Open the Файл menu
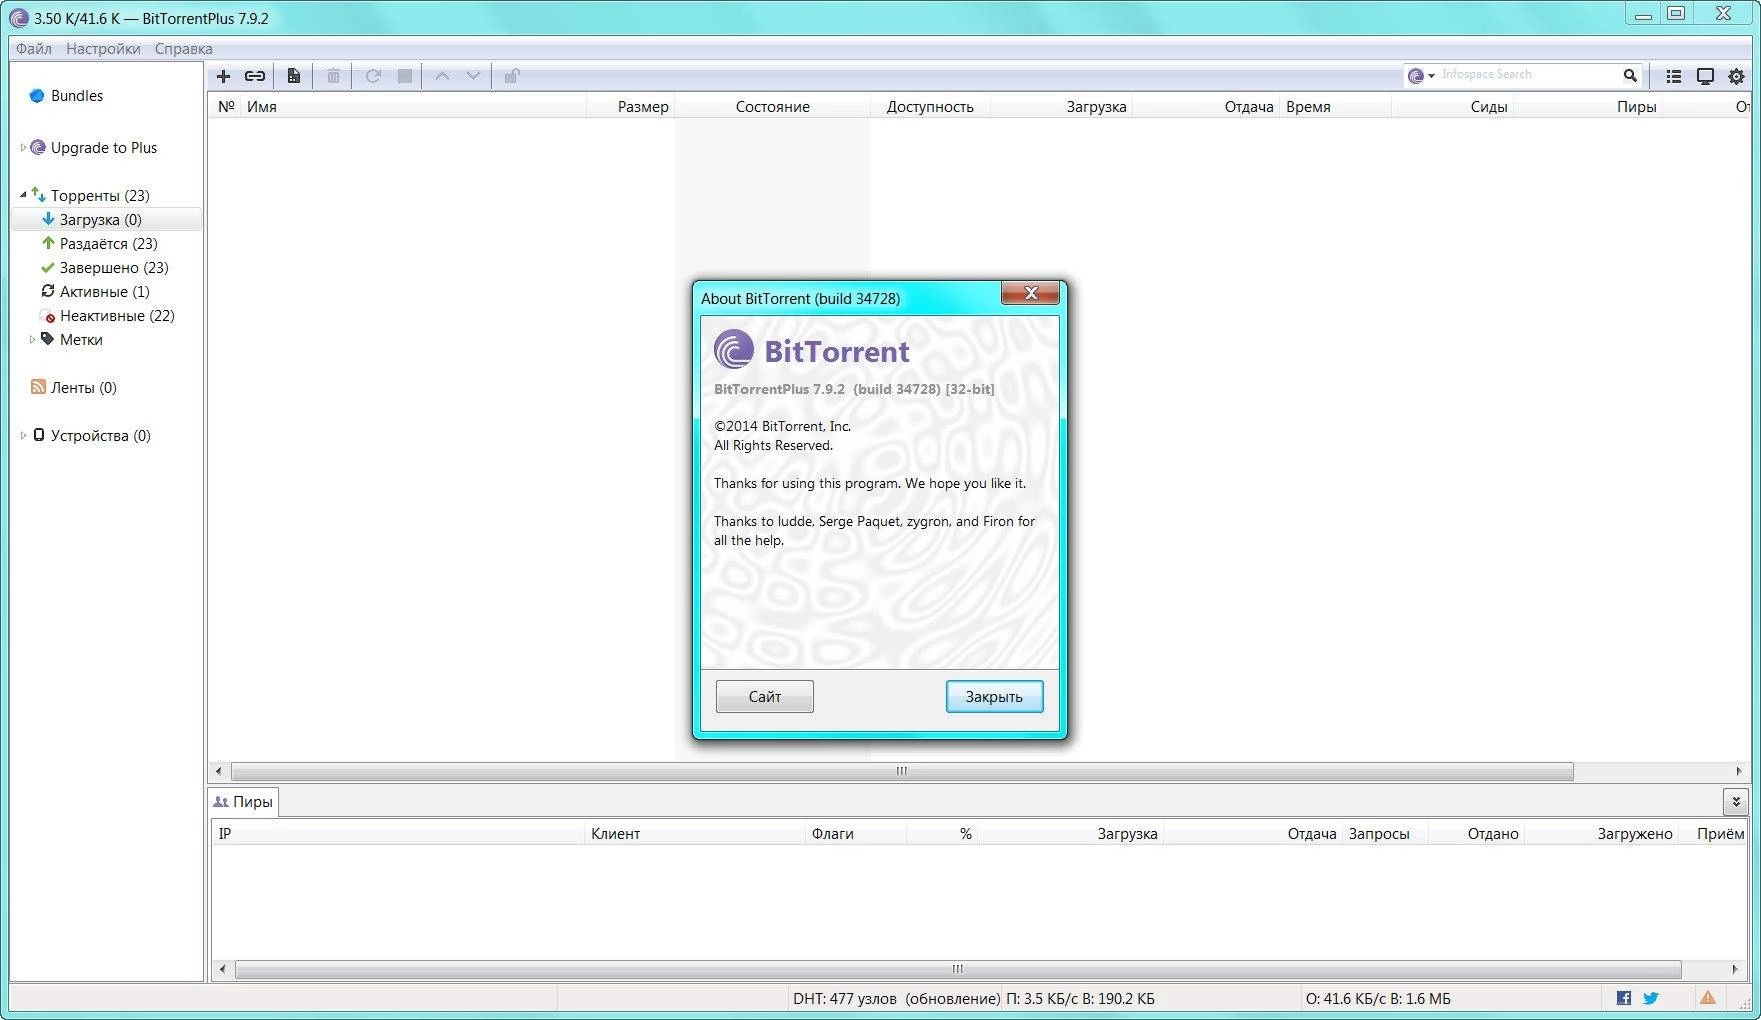Viewport: 1761px width, 1020px height. coord(34,49)
